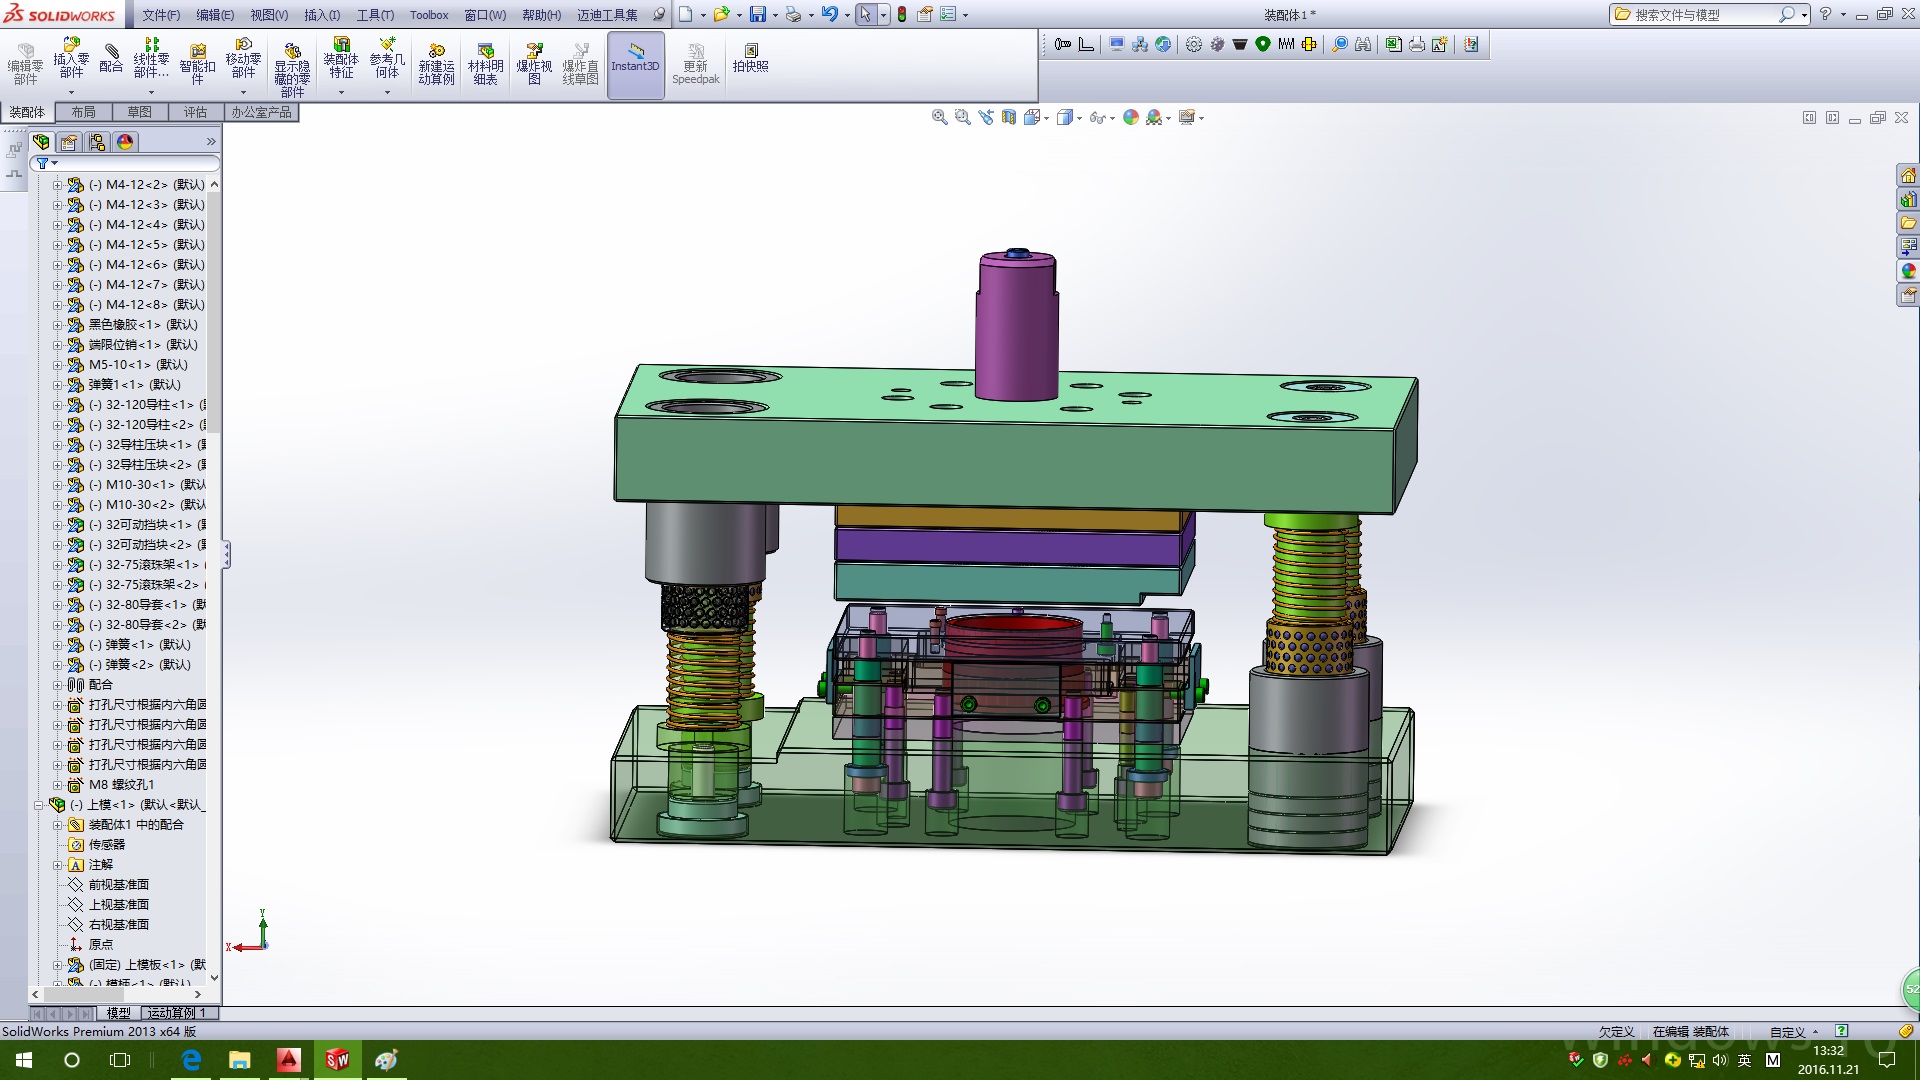Toggle the Hide/Show Items glasses icon
The image size is (1920, 1080).
point(1096,118)
